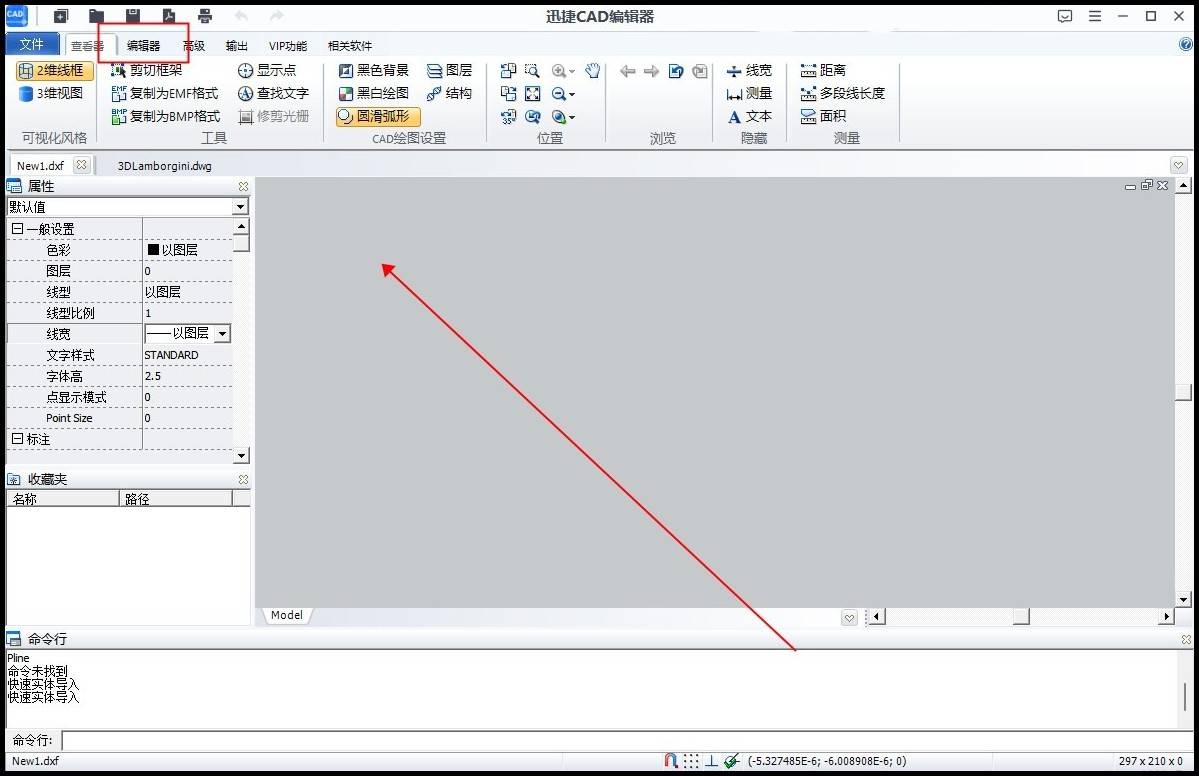The height and width of the screenshot is (776, 1199).
Task: Rotate view by 35 degrees icon
Action: (x=509, y=117)
